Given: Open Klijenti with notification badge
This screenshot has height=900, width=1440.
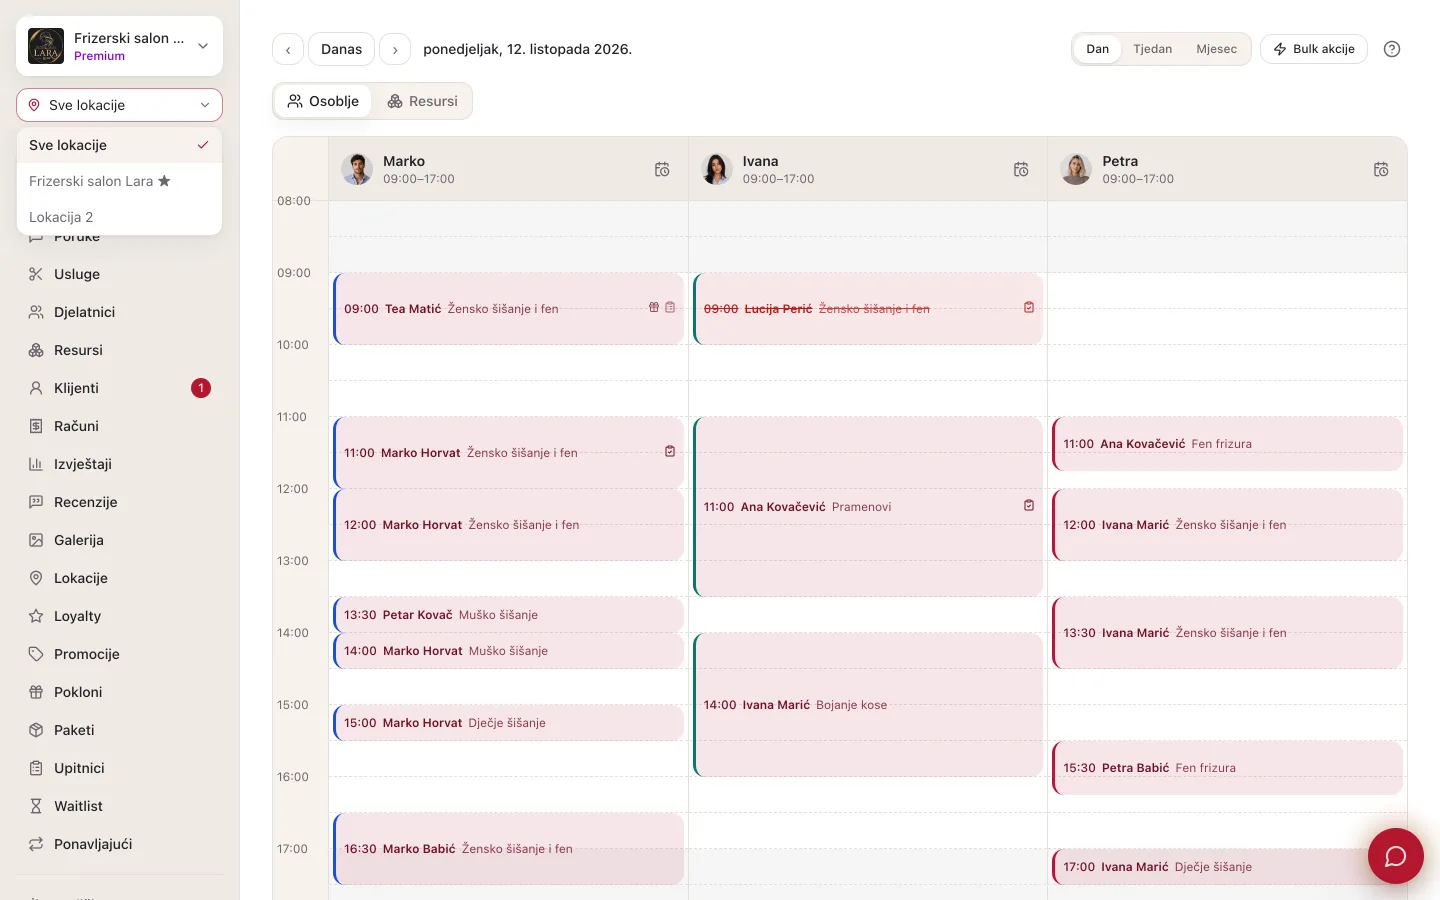Looking at the screenshot, I should (x=120, y=388).
